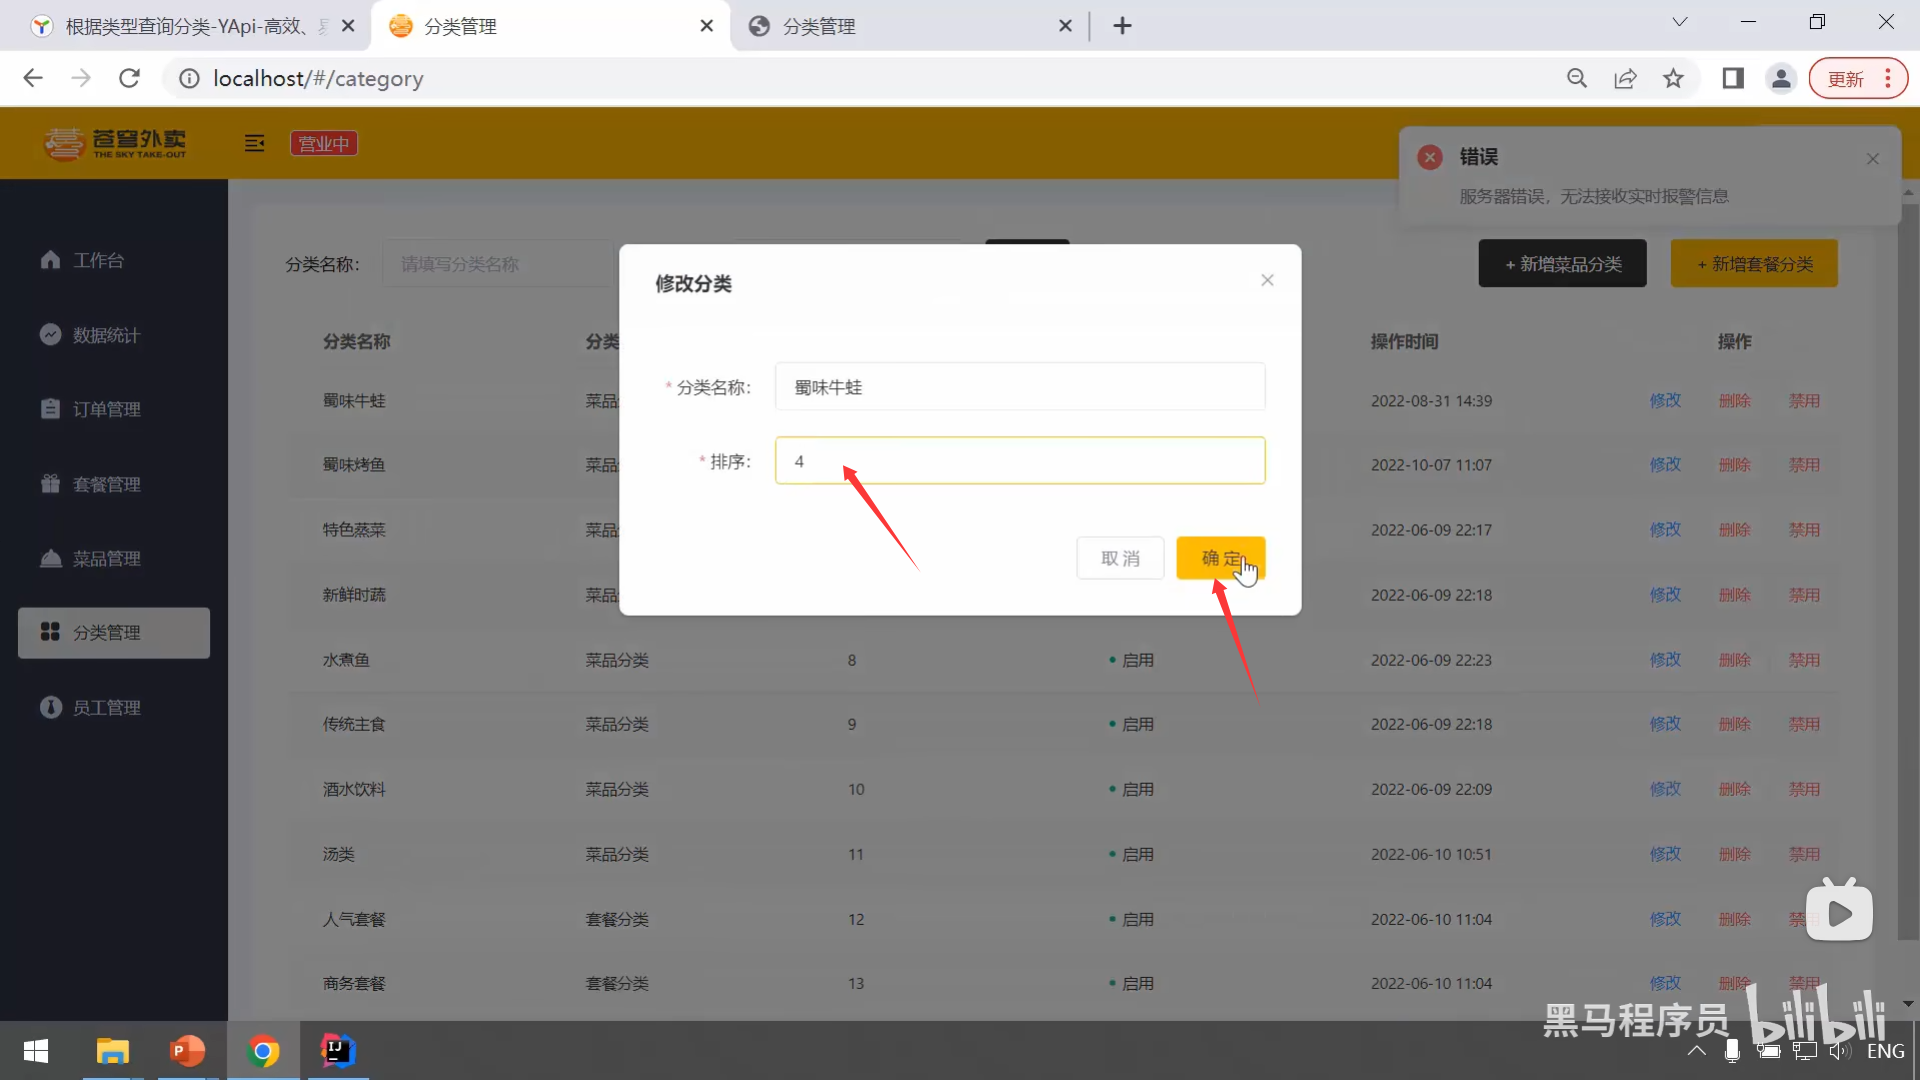Click the 新增套餐分类 button
The width and height of the screenshot is (1920, 1080).
pyautogui.click(x=1755, y=263)
